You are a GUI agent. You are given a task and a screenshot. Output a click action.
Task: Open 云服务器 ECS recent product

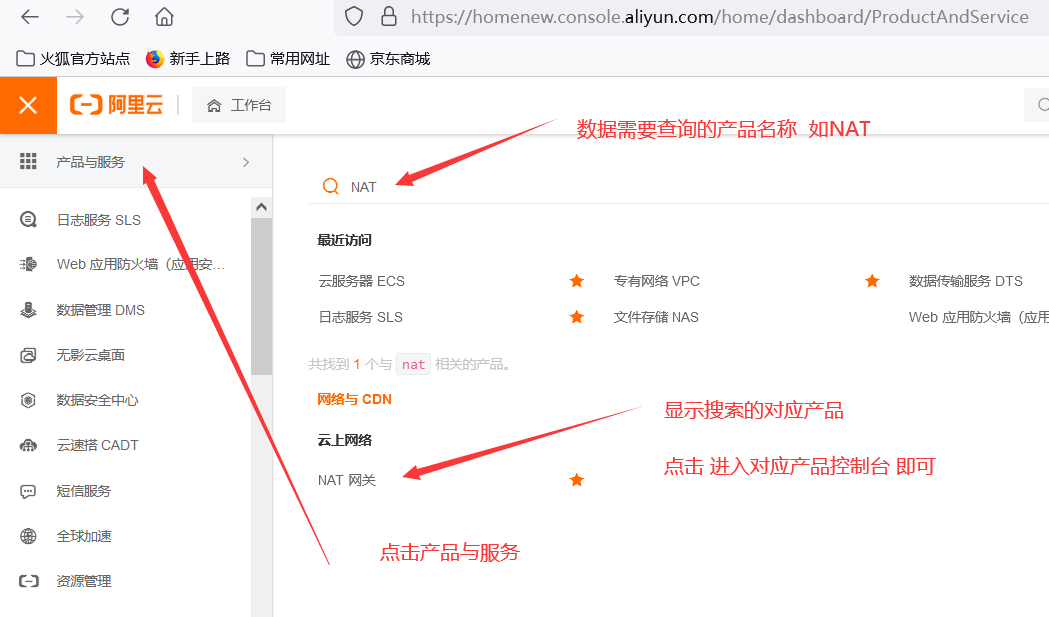(x=361, y=281)
